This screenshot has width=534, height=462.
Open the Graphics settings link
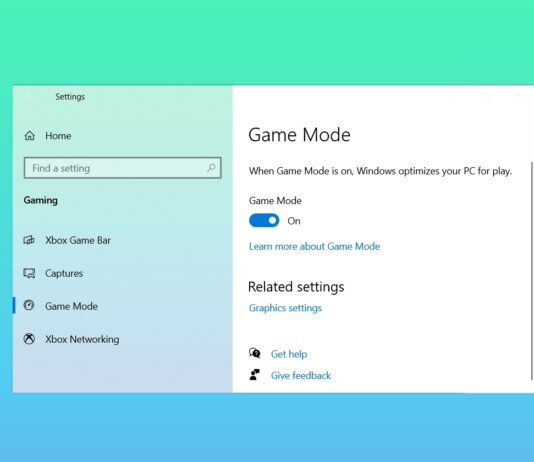pyautogui.click(x=285, y=308)
